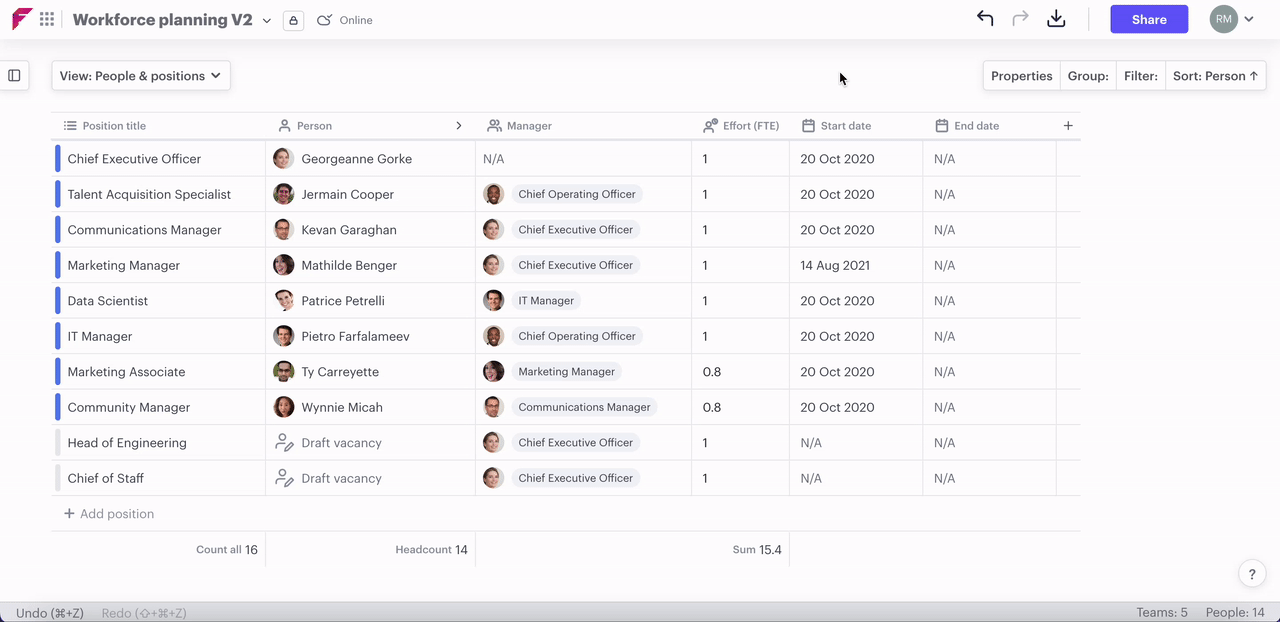Screen dimensions: 1280x622
Task: Open the People & positions view dropdown
Action: (141, 76)
